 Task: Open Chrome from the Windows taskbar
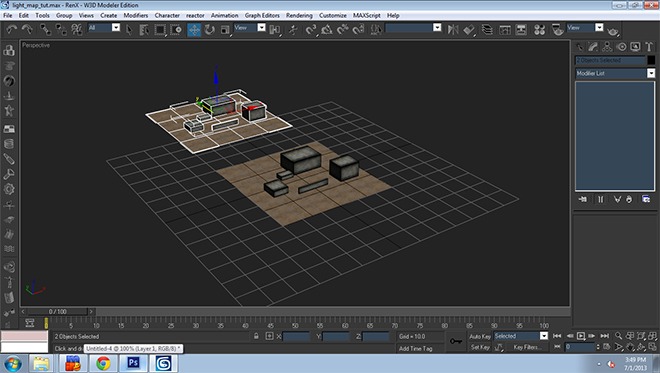(x=103, y=363)
